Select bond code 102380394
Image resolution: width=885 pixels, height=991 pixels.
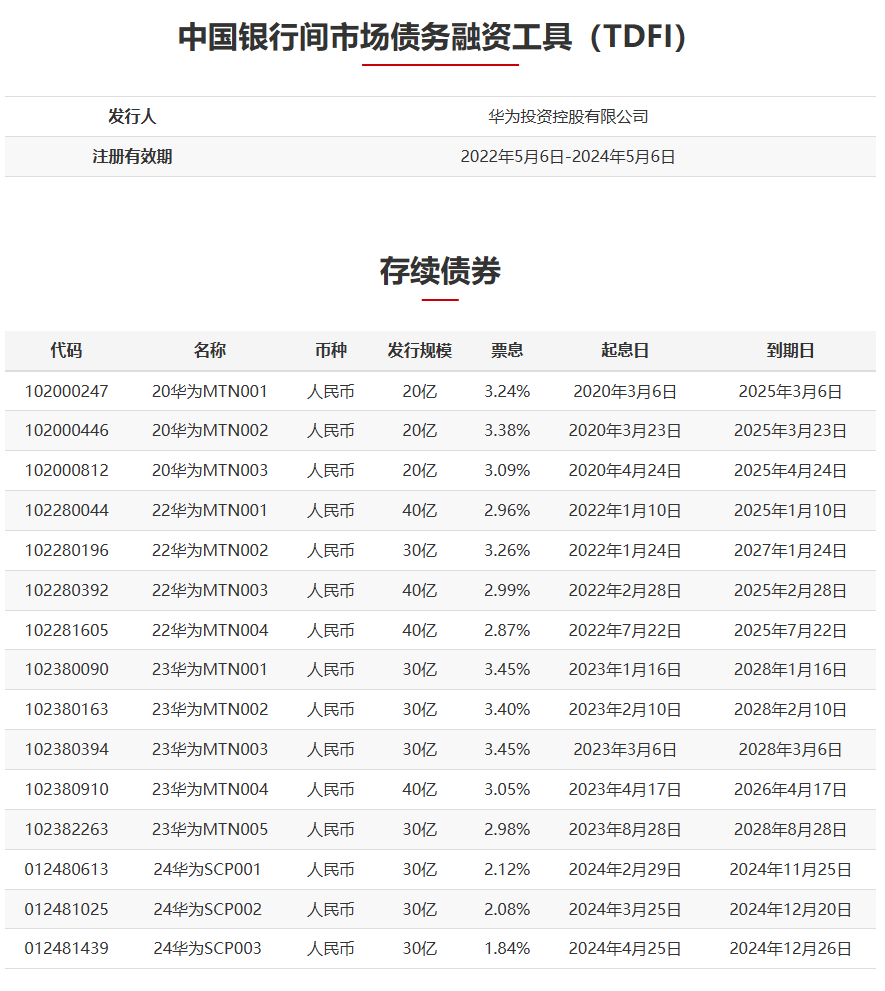point(66,750)
